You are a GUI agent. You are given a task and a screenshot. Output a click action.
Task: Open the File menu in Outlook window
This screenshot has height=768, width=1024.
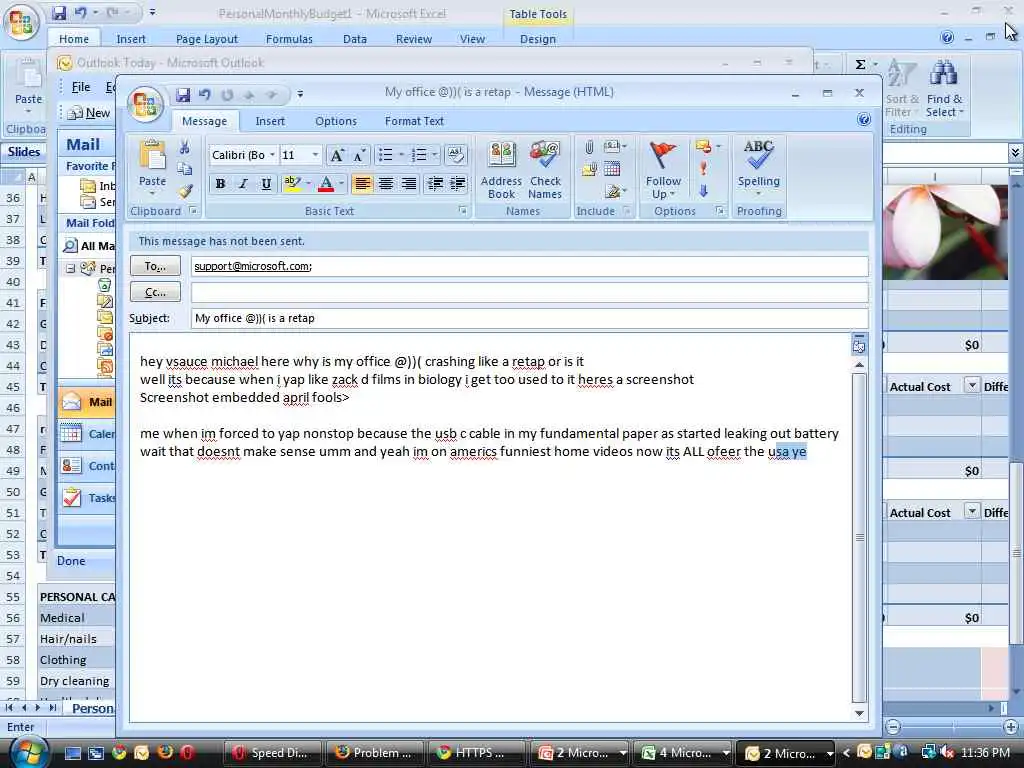pyautogui.click(x=81, y=87)
